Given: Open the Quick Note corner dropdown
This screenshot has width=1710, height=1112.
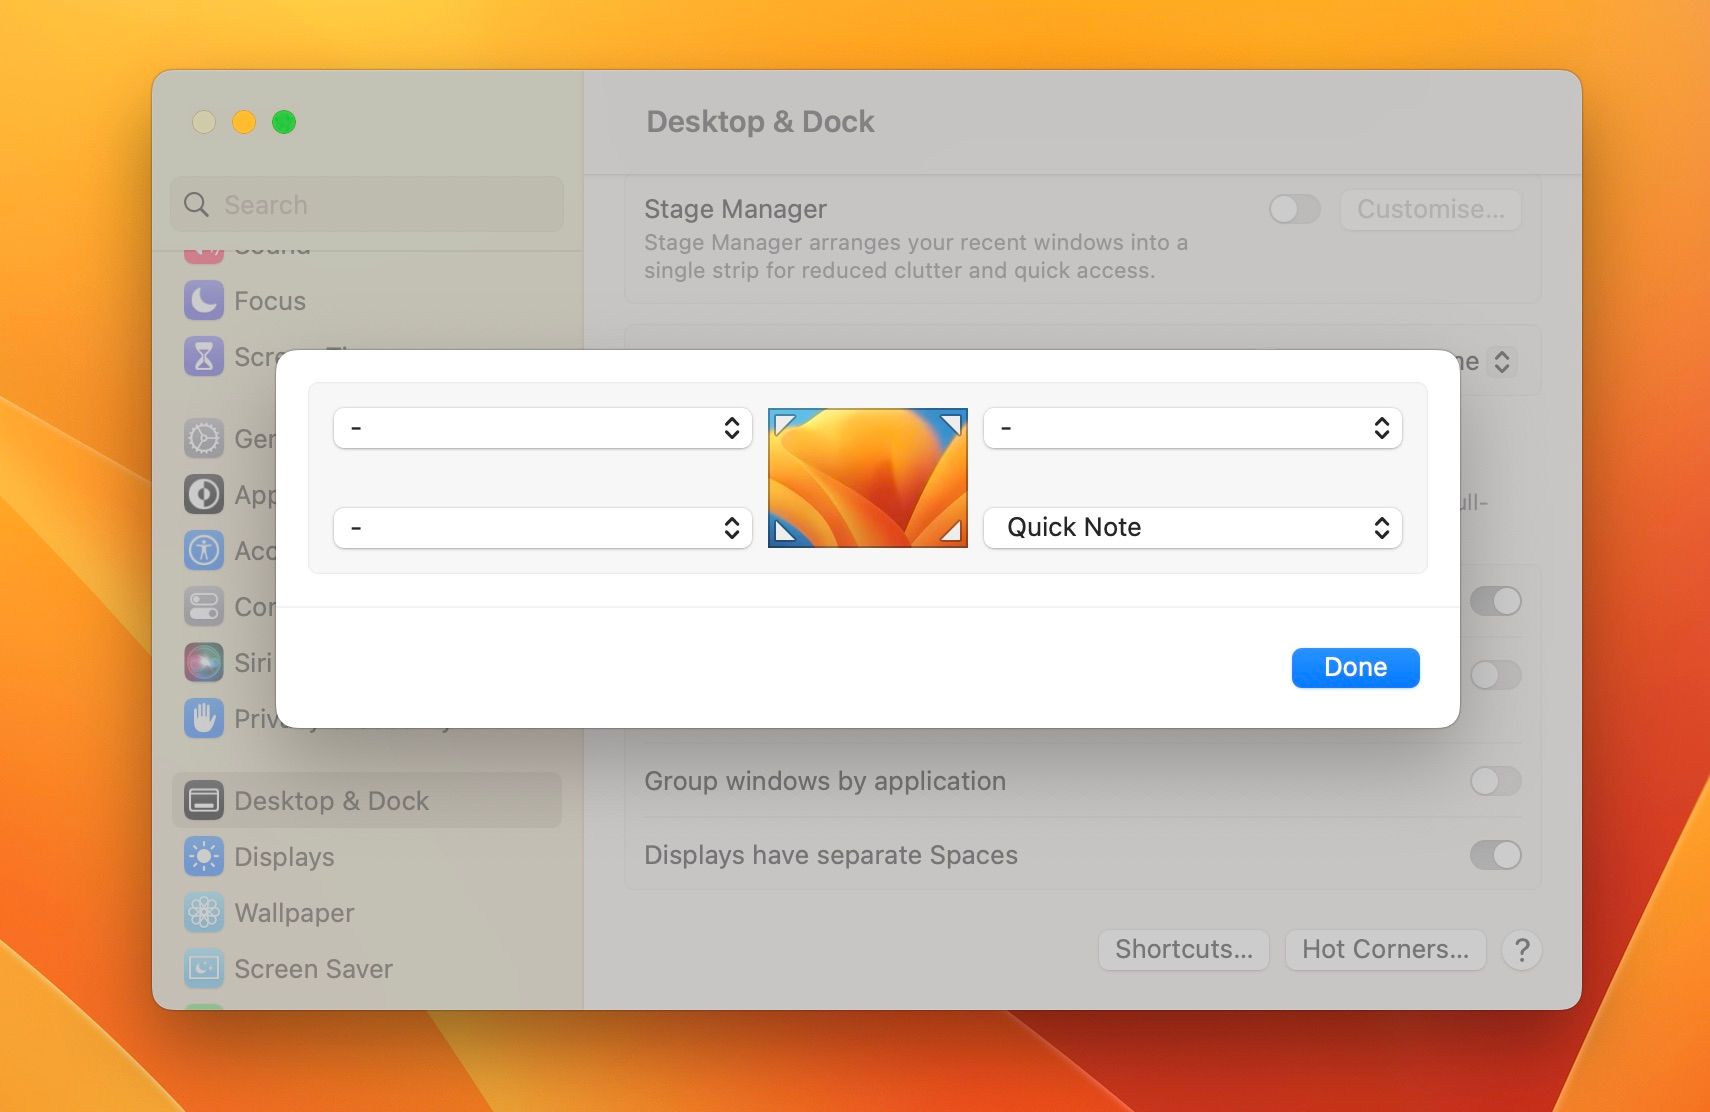Looking at the screenshot, I should click(x=1192, y=528).
